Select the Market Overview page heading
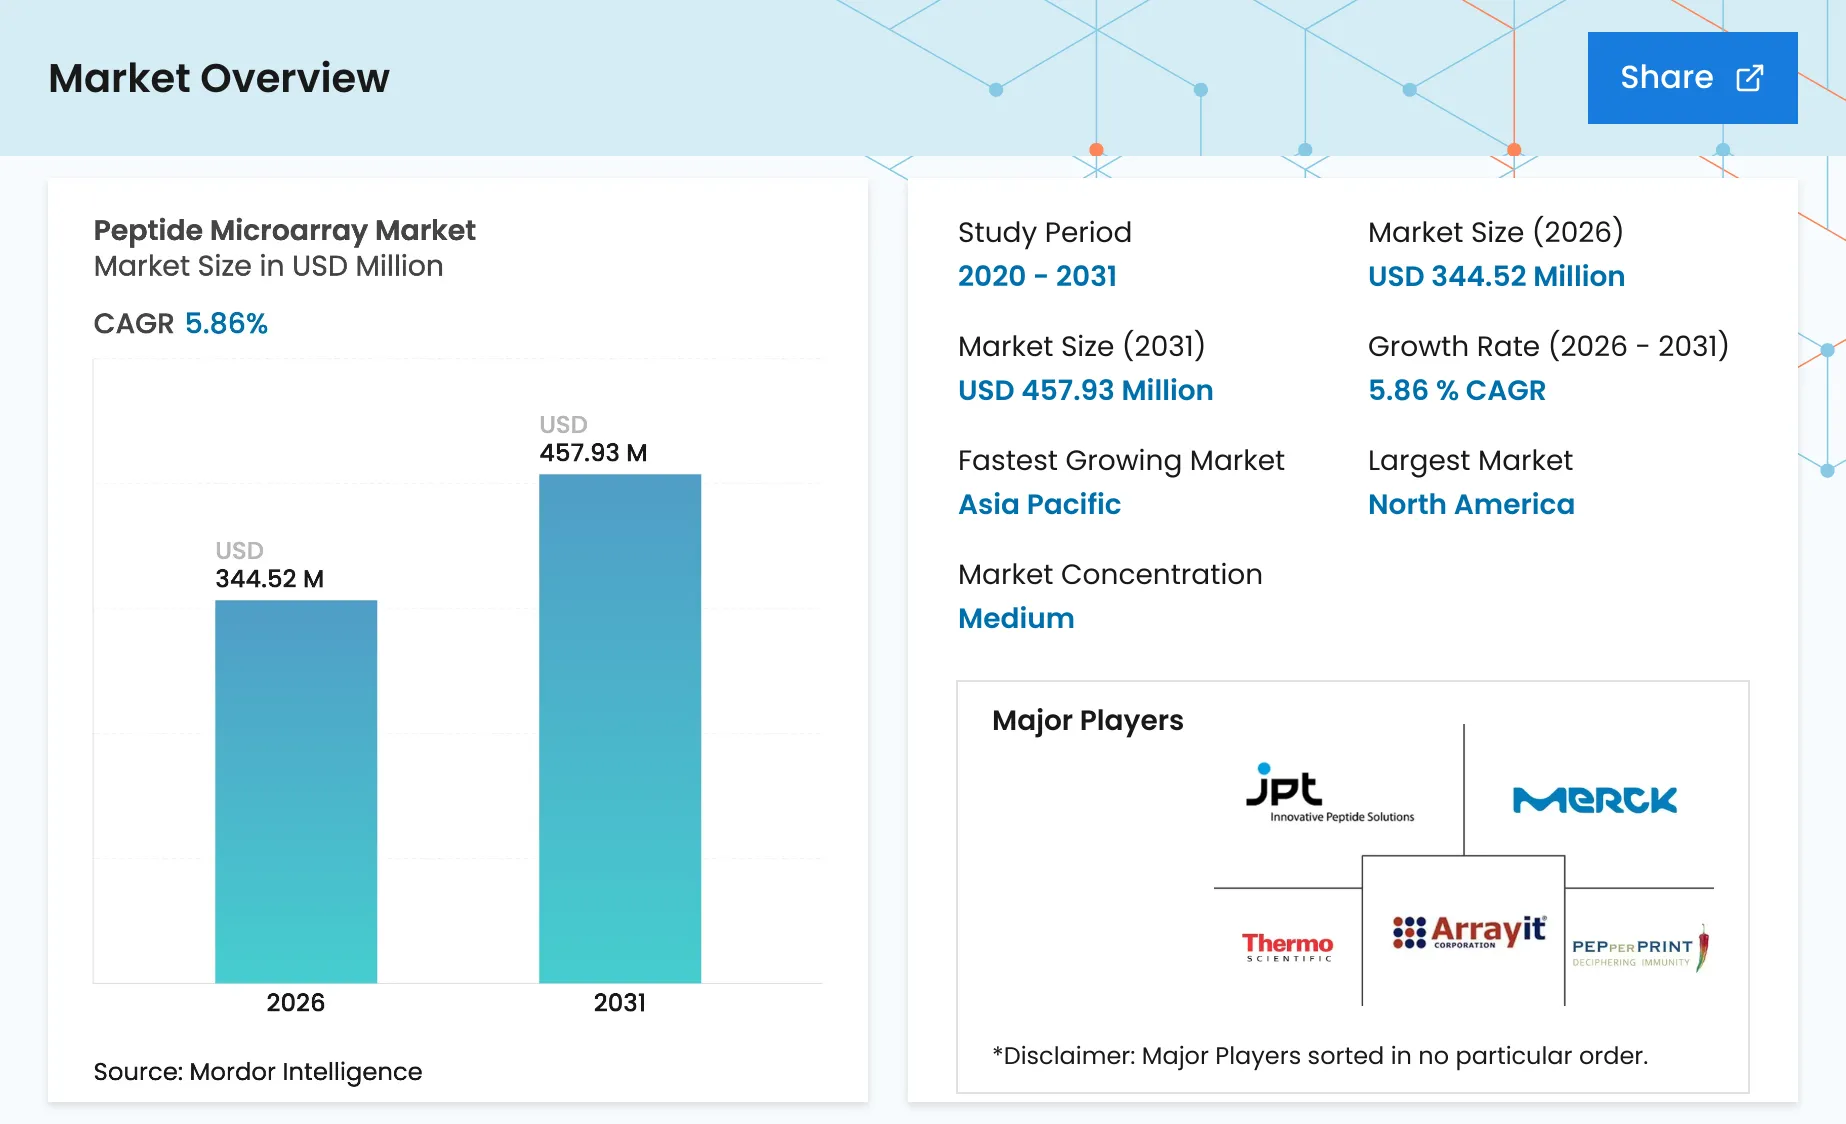The width and height of the screenshot is (1846, 1124). (x=219, y=78)
